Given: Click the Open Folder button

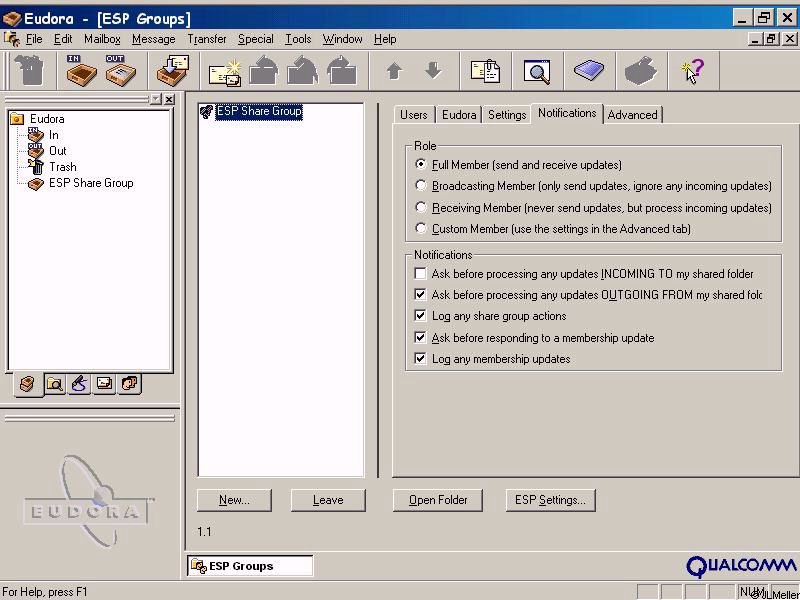Looking at the screenshot, I should pyautogui.click(x=438, y=500).
